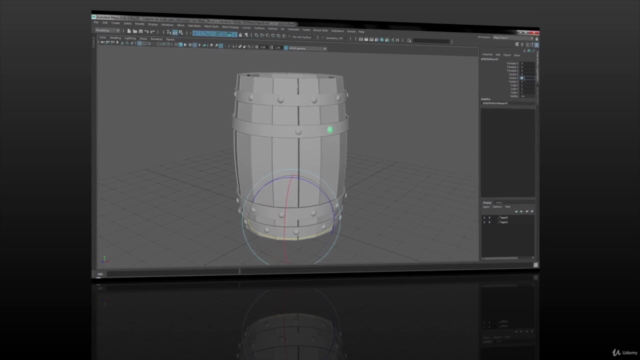Toggle snap to grids magnet icon
Viewport: 640px width, 360px height.
click(256, 36)
